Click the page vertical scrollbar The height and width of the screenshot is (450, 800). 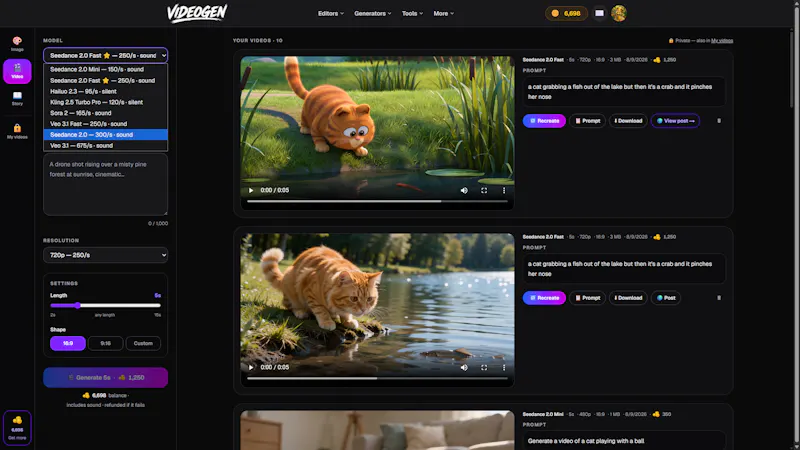pos(795,224)
